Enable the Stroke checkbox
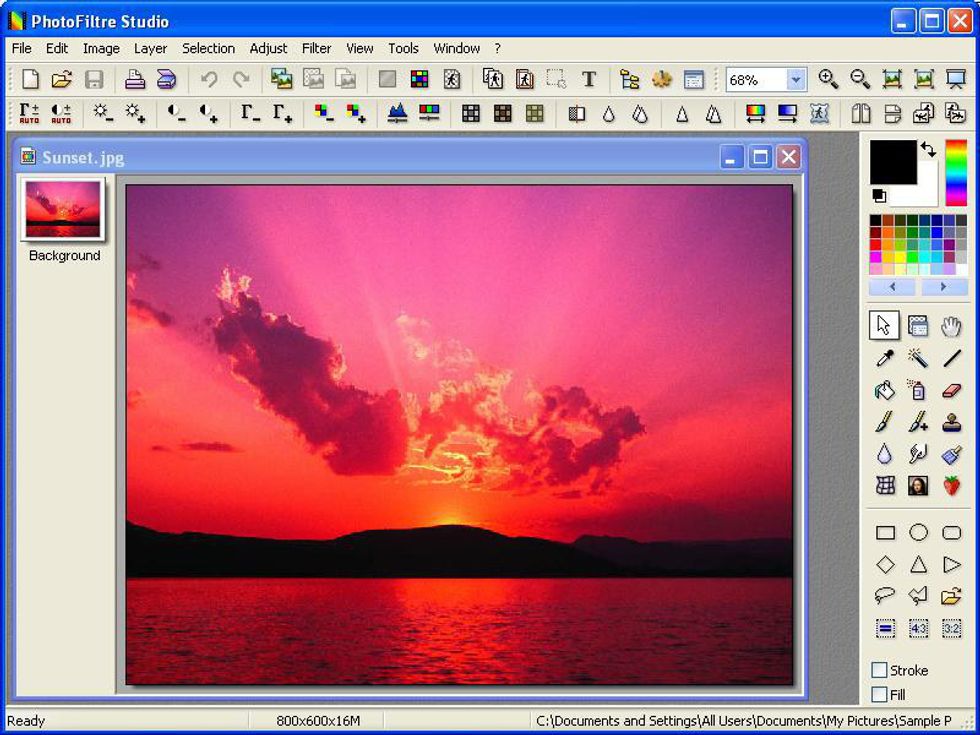980x735 pixels. [x=880, y=670]
